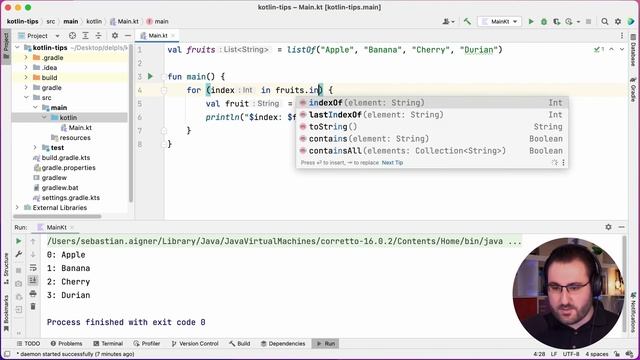Click the 4 spaces indent setting in the status bar
Viewport: 640px width, 360px height.
pos(596,354)
